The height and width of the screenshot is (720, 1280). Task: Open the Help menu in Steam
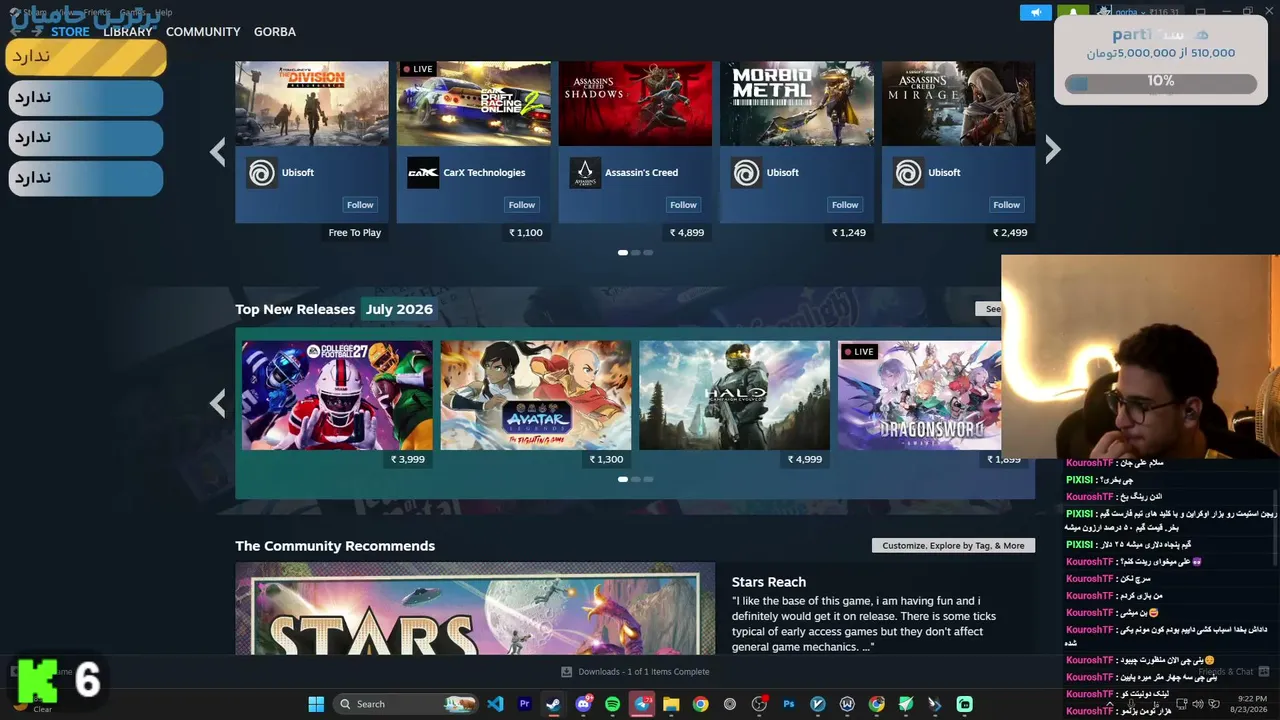coord(163,13)
